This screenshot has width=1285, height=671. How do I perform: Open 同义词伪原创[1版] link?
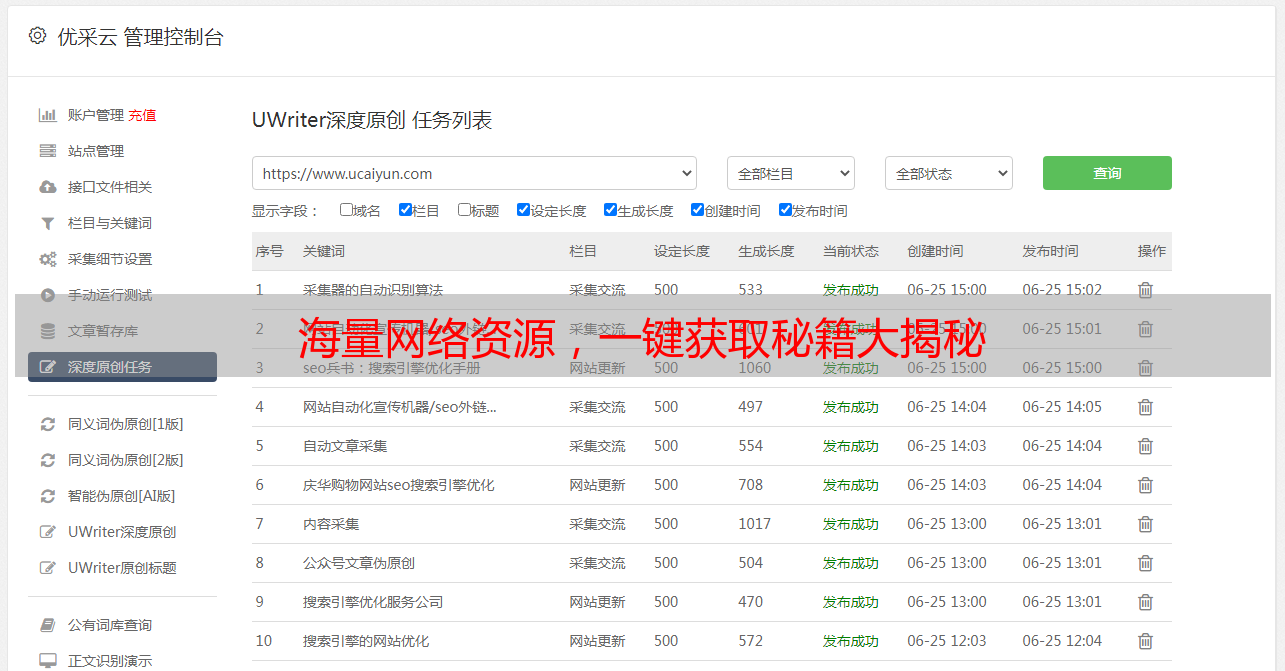click(126, 424)
